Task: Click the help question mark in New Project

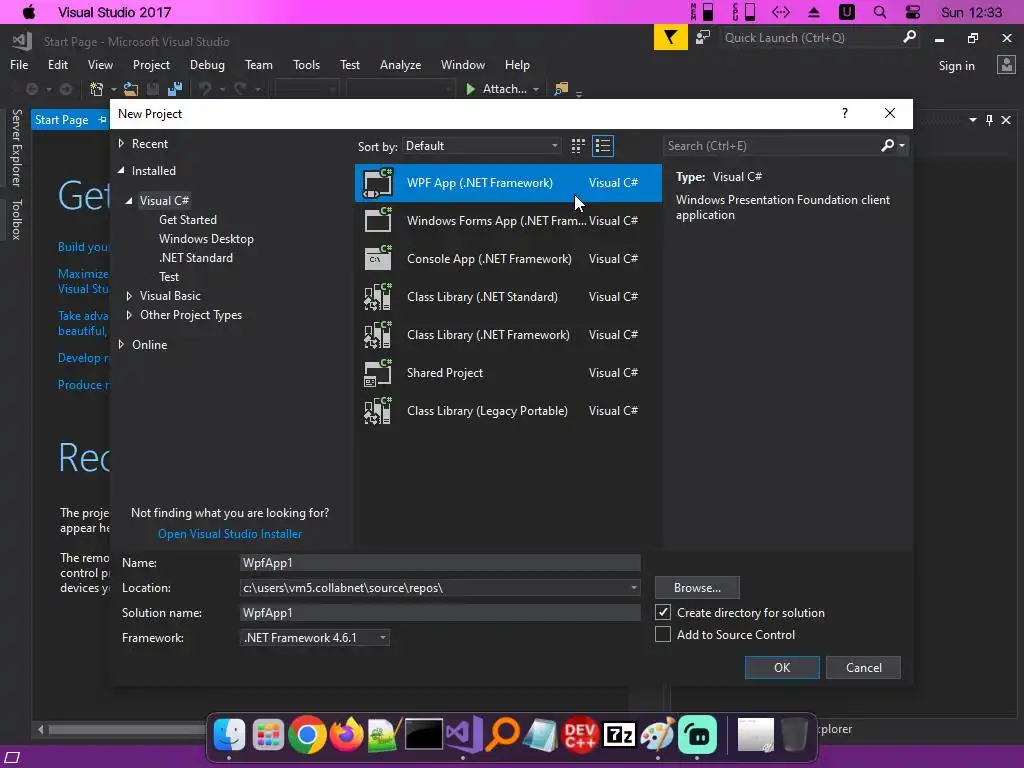Action: point(845,113)
